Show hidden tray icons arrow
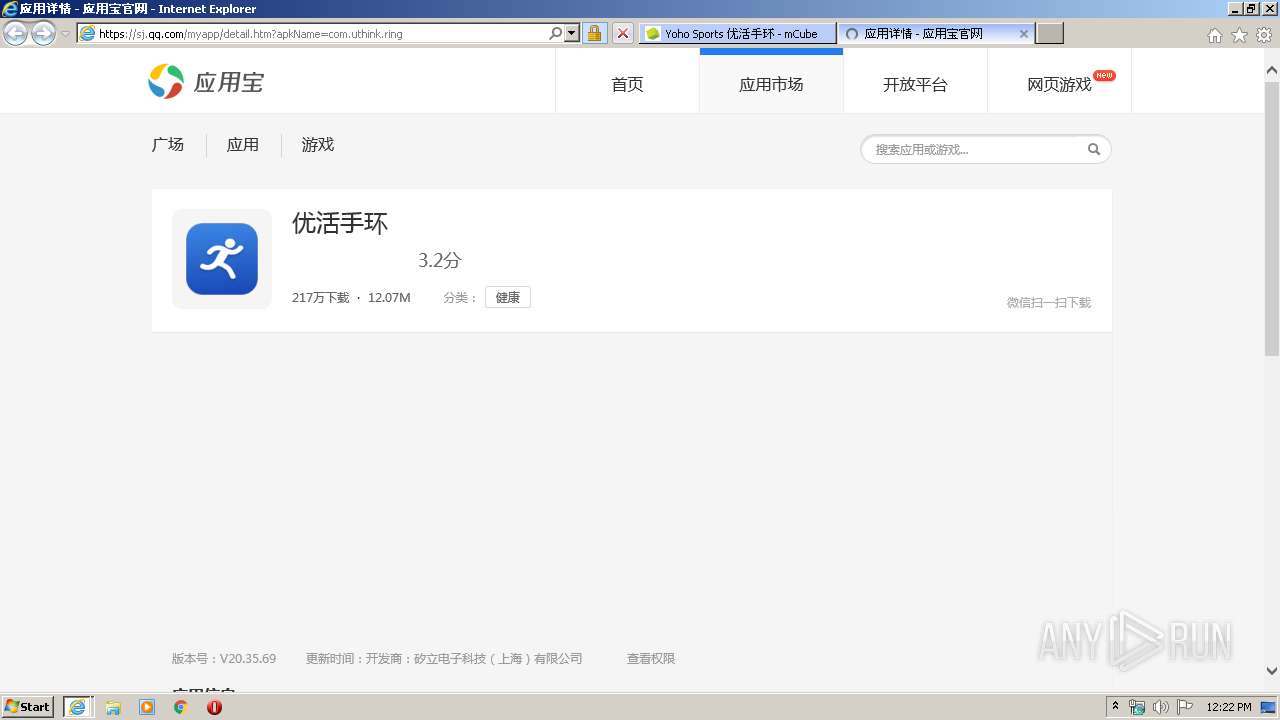 (x=1116, y=707)
